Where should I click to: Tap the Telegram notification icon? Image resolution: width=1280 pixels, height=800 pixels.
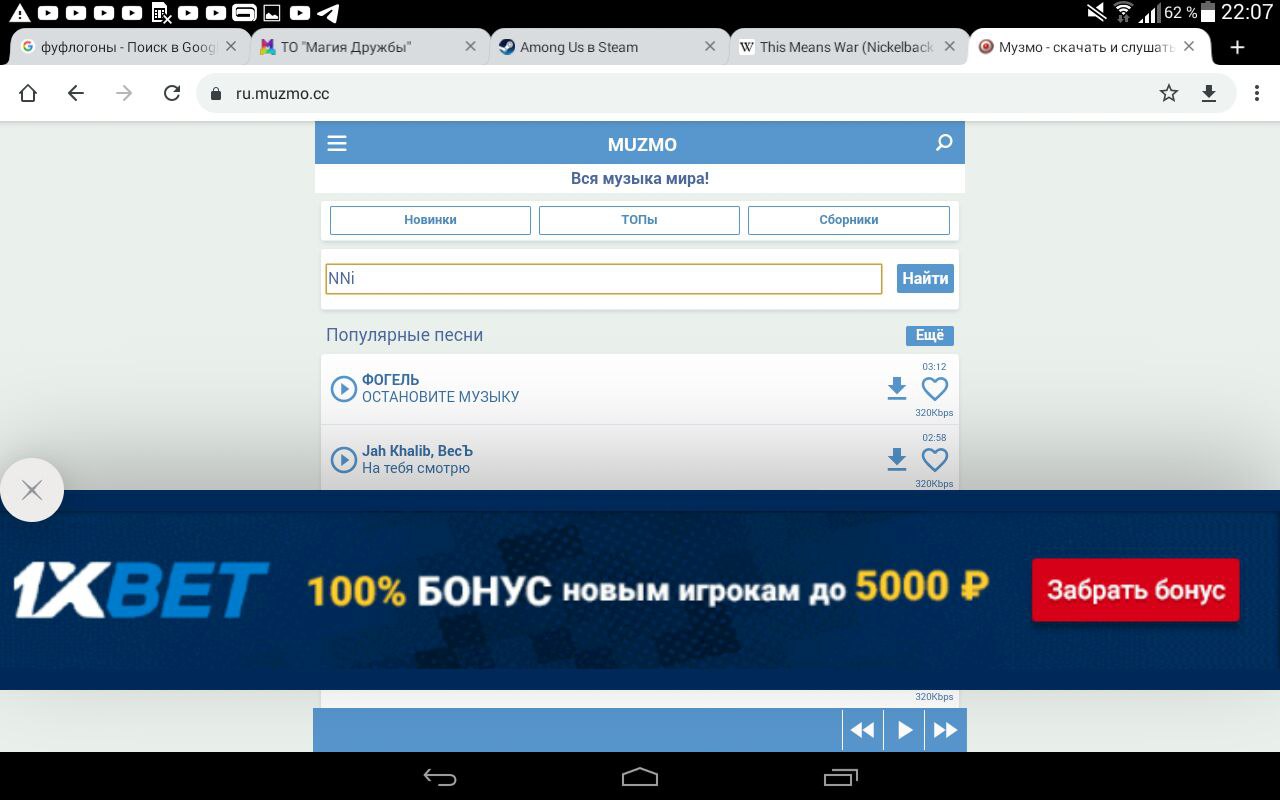pyautogui.click(x=327, y=13)
